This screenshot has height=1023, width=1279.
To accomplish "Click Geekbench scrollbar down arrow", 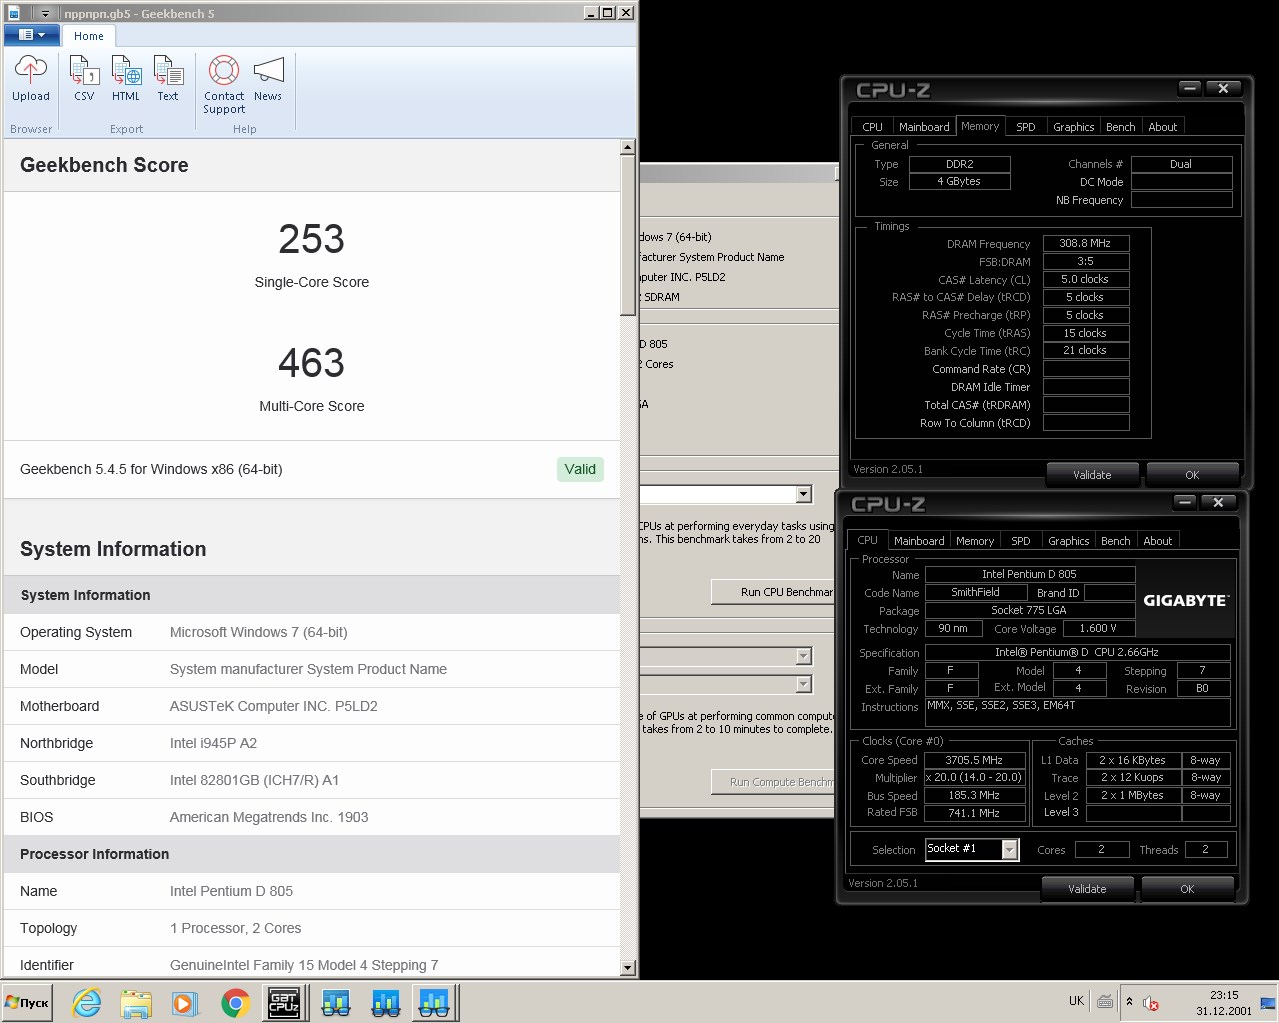I will pyautogui.click(x=628, y=968).
